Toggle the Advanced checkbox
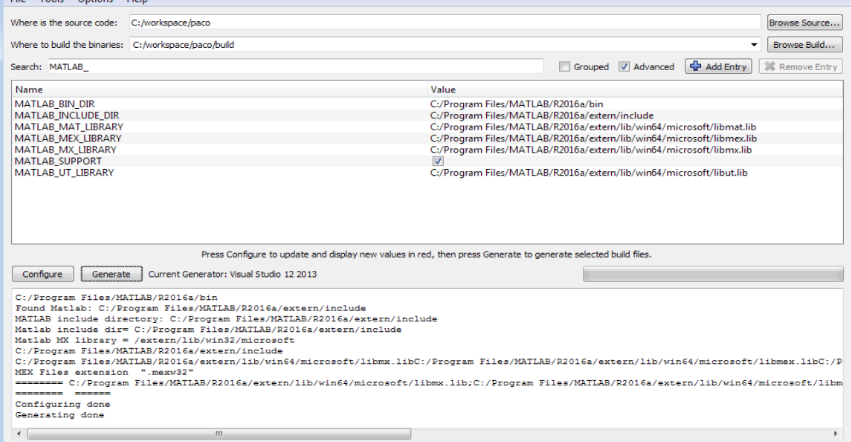Screen dimensions: 851x442 624,66
